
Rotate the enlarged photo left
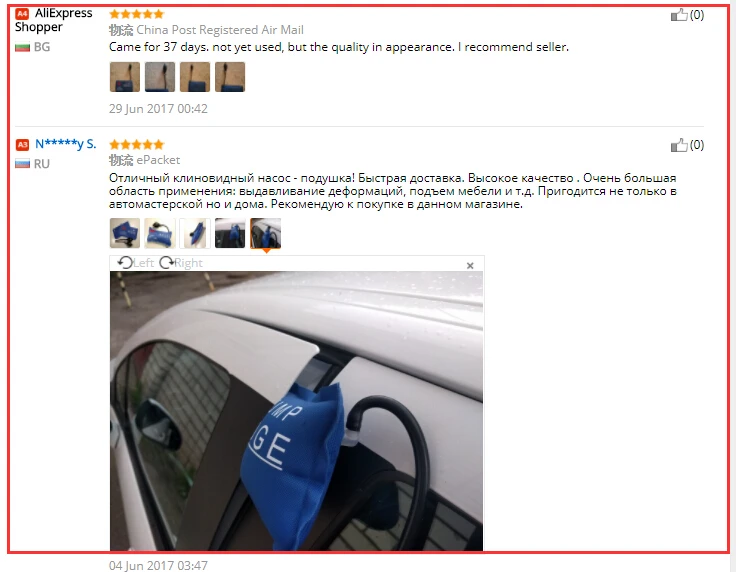tap(135, 263)
